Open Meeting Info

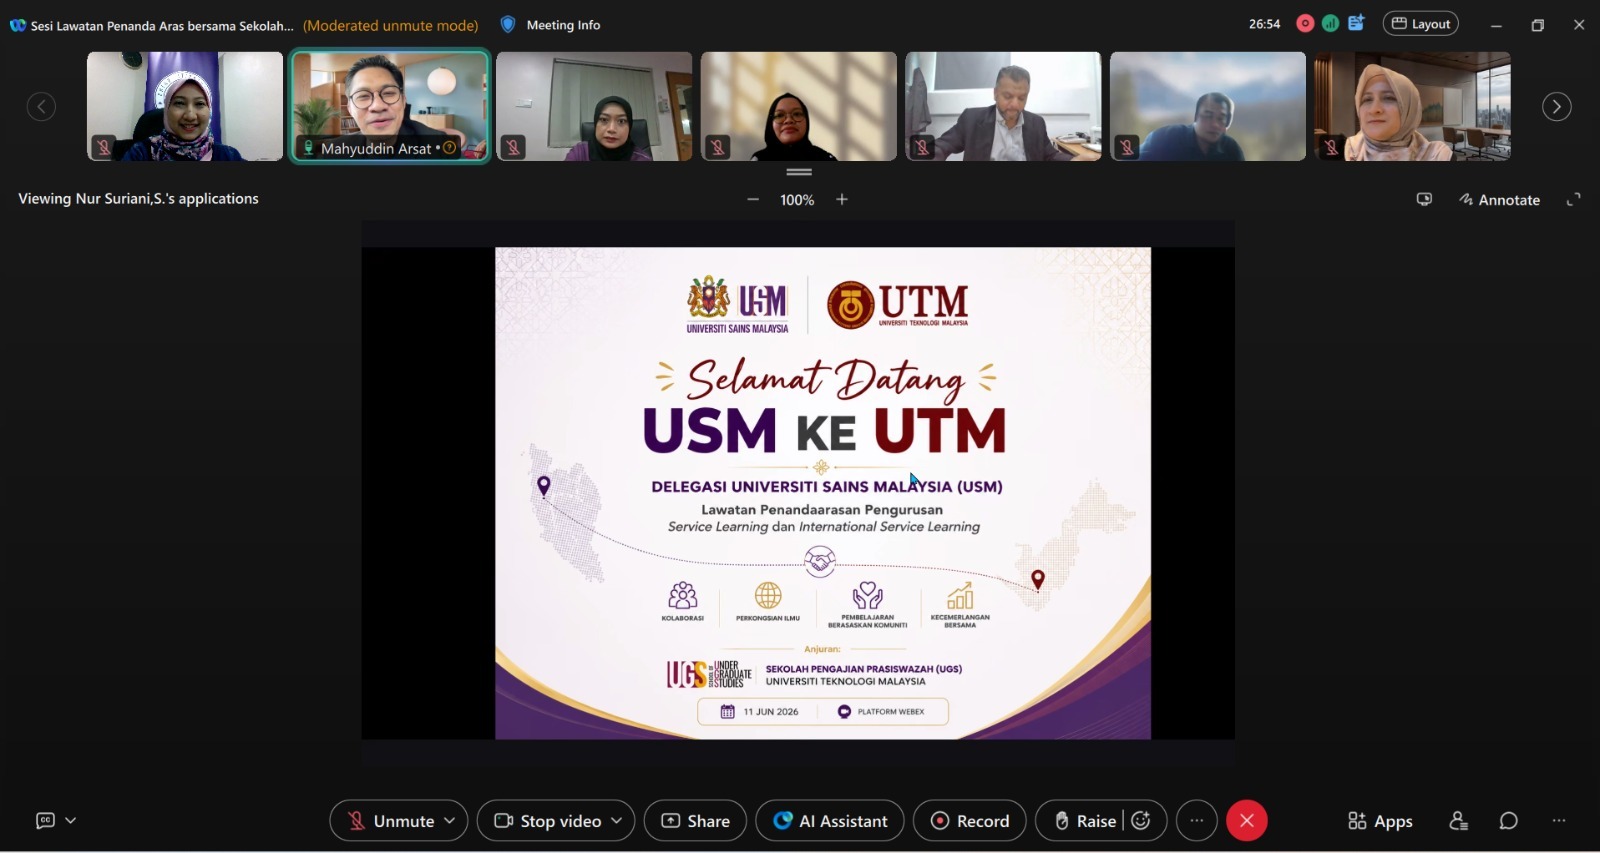click(550, 25)
